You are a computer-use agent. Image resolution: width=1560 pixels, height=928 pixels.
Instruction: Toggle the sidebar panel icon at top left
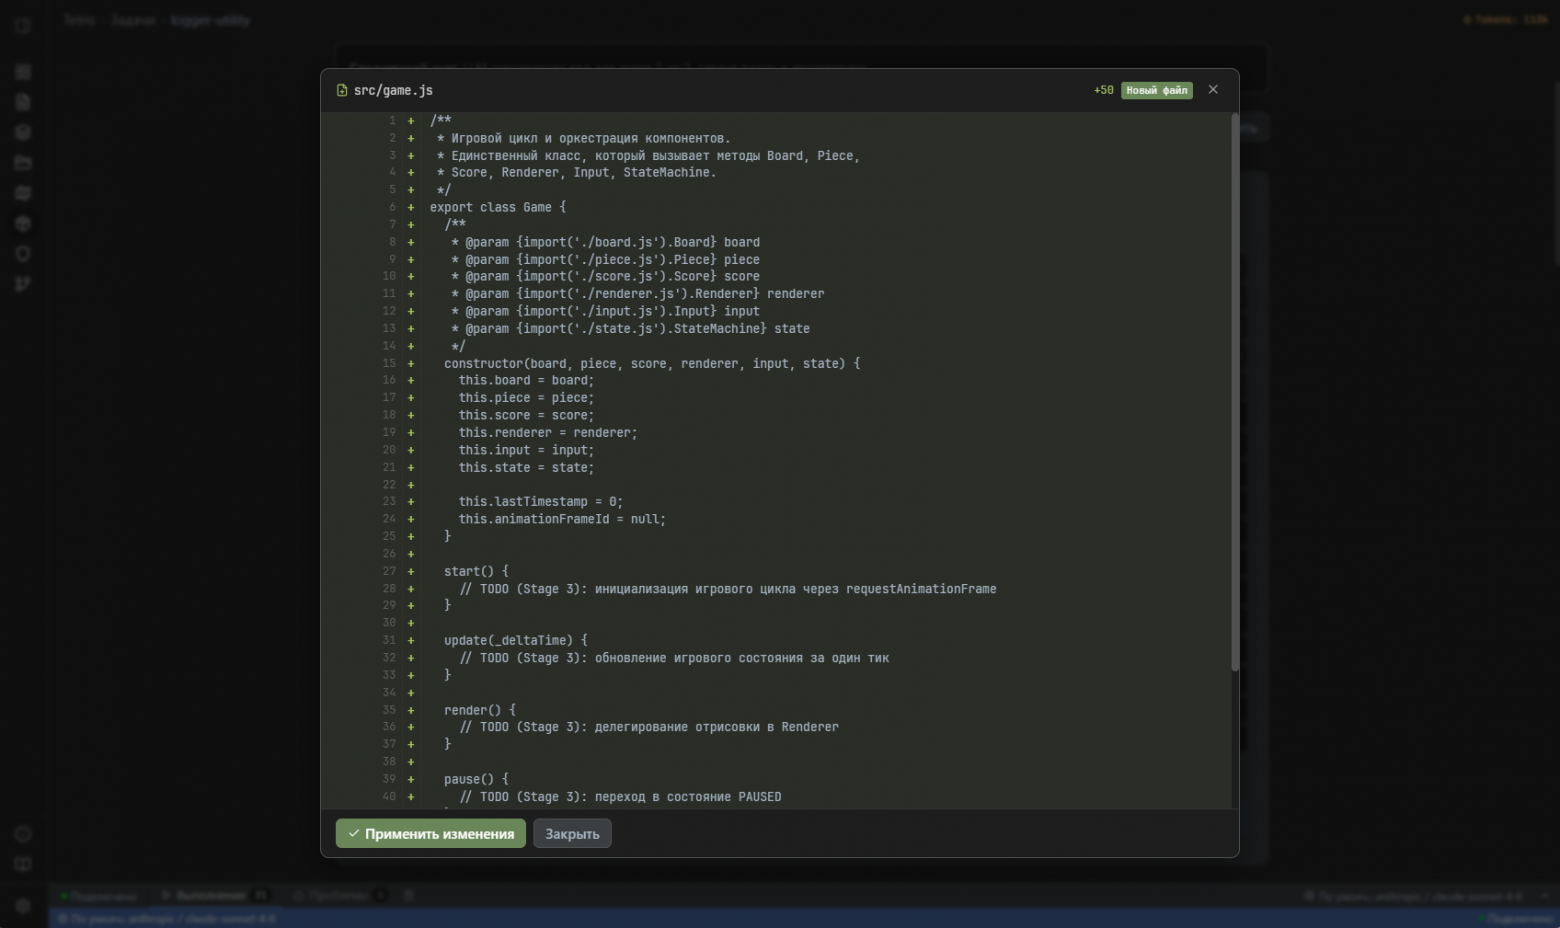(x=23, y=25)
